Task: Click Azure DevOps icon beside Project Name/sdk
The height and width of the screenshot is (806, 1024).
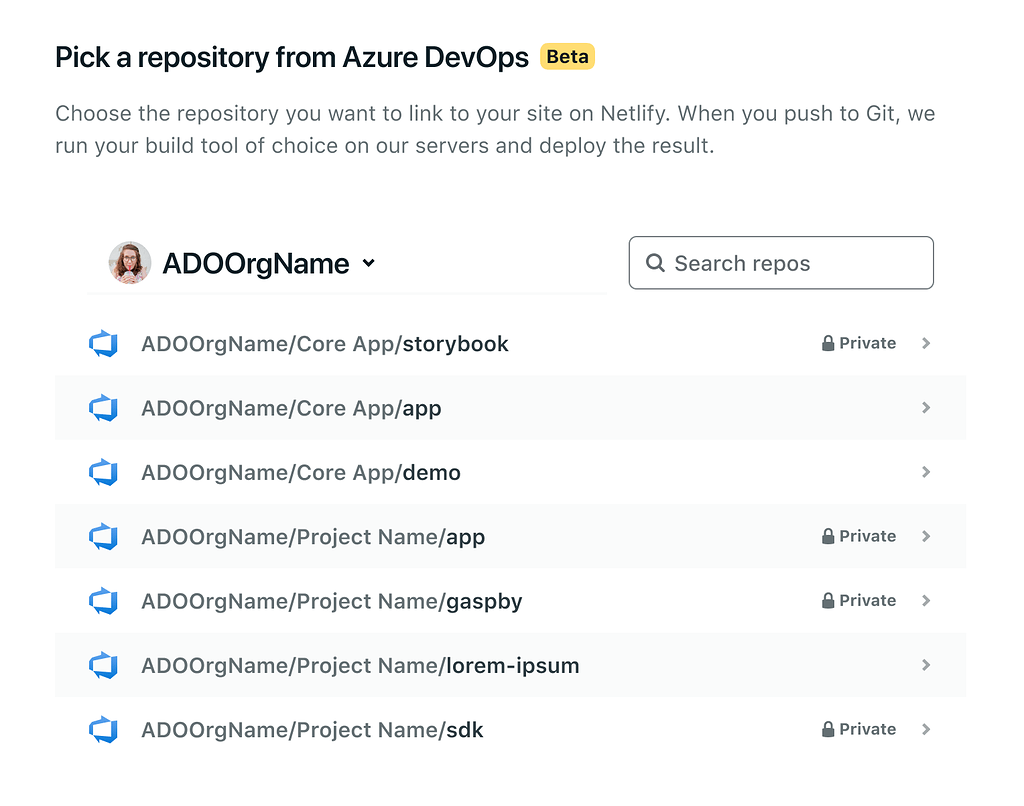Action: tap(103, 730)
